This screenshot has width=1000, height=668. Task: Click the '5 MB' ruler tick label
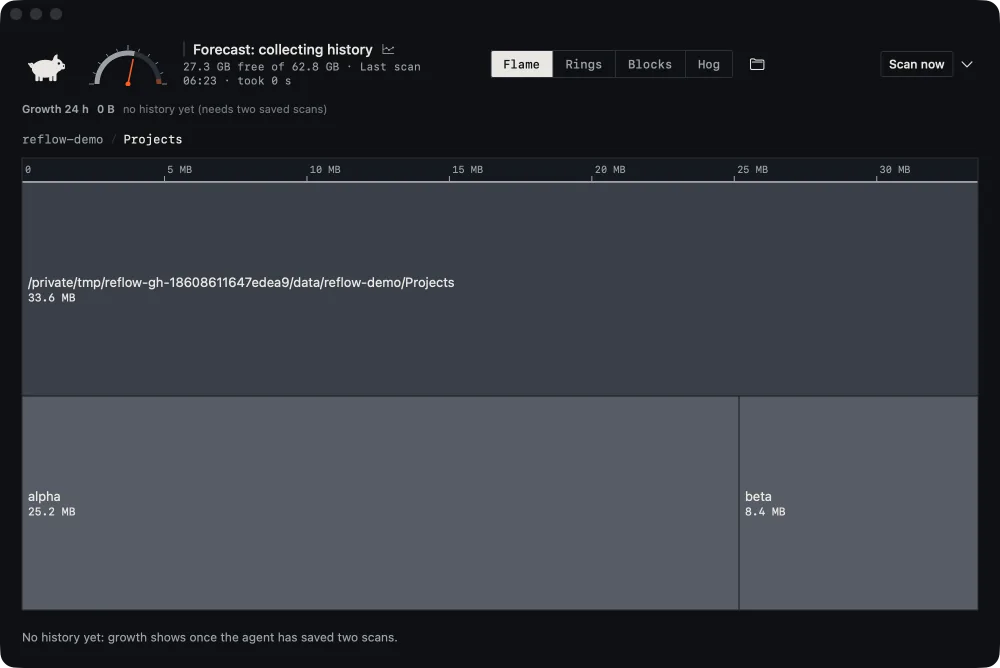[x=180, y=170]
